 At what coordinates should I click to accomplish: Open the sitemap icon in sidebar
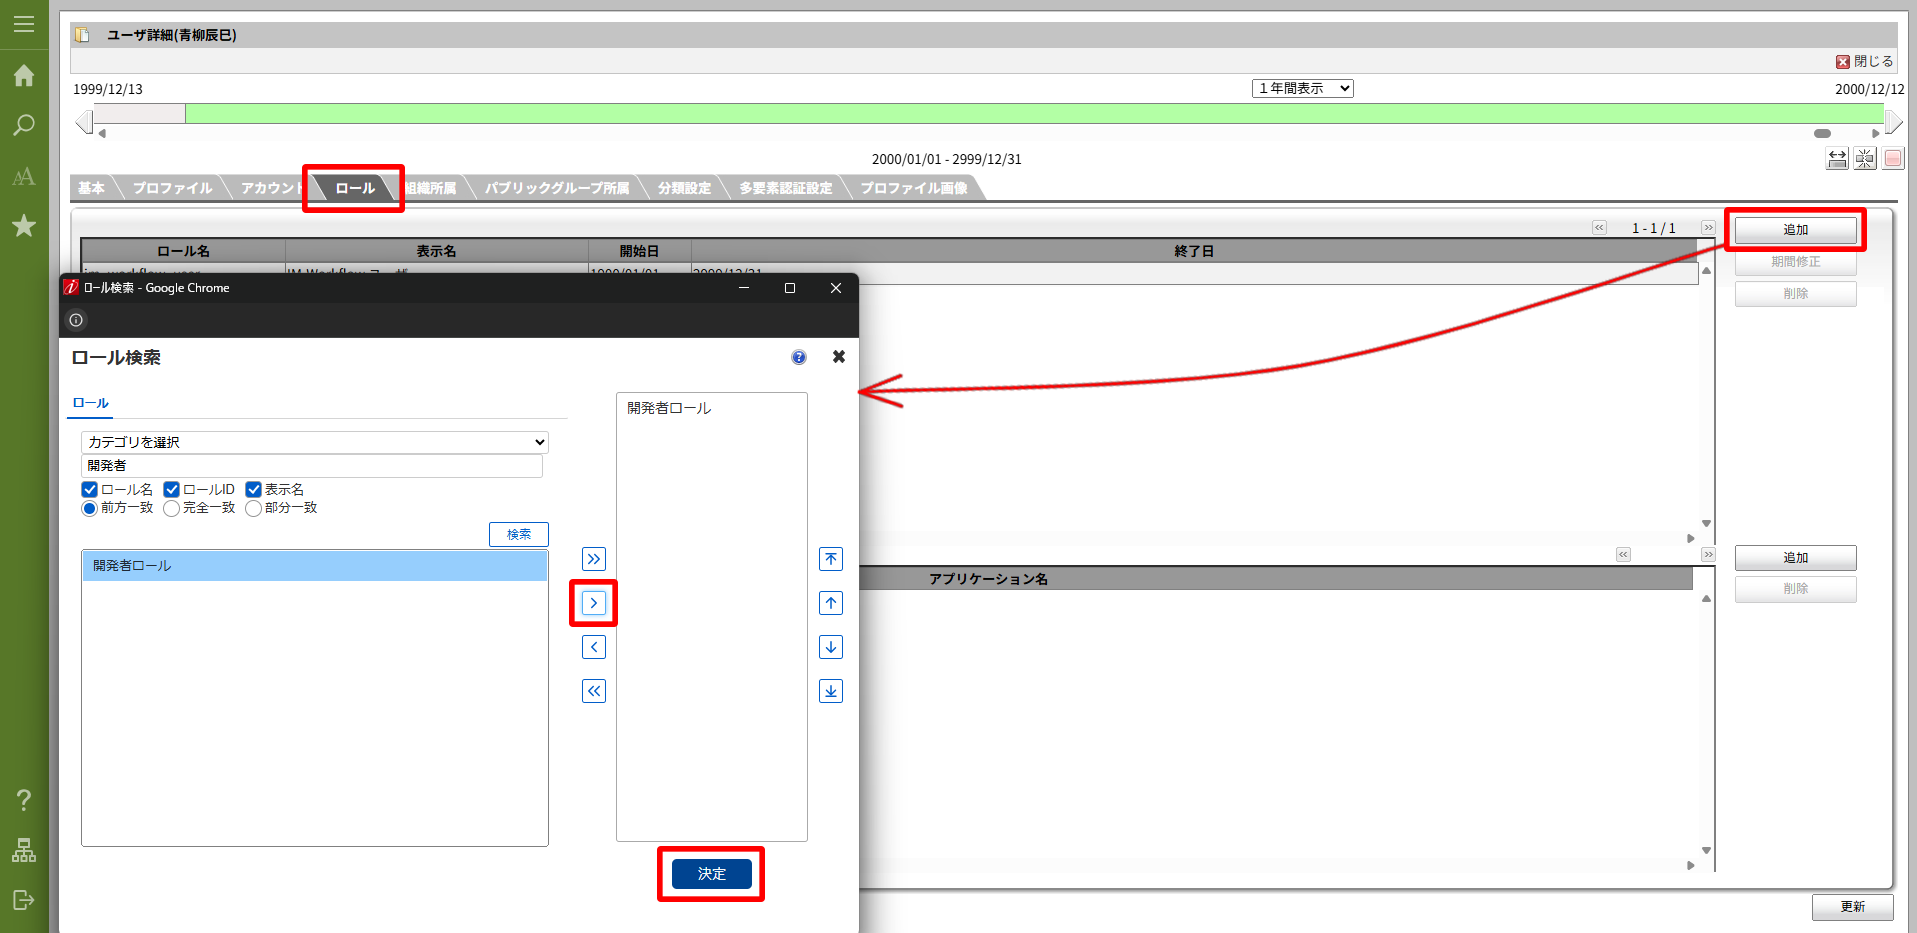coord(24,850)
